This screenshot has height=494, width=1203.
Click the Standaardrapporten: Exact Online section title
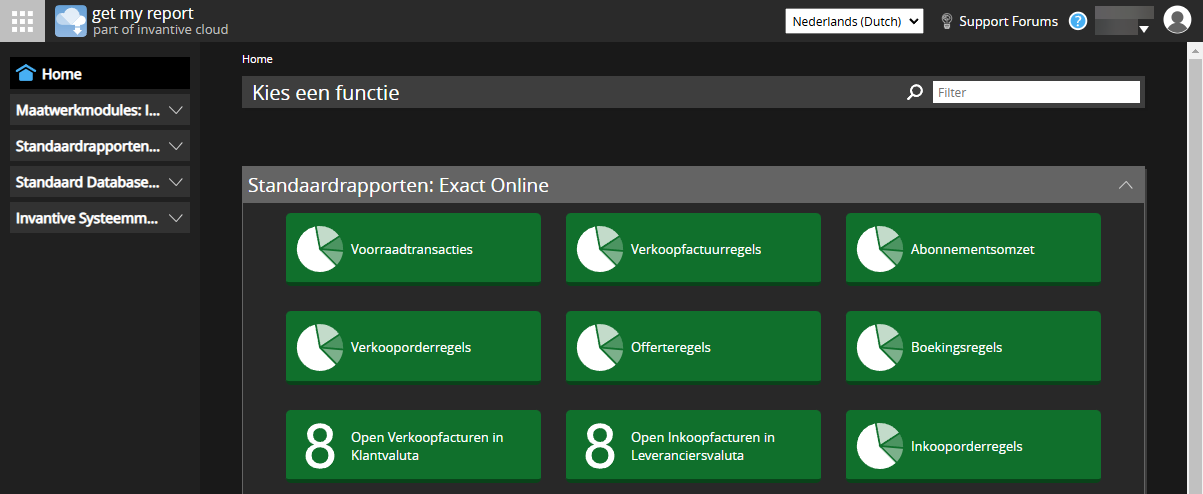coord(398,185)
